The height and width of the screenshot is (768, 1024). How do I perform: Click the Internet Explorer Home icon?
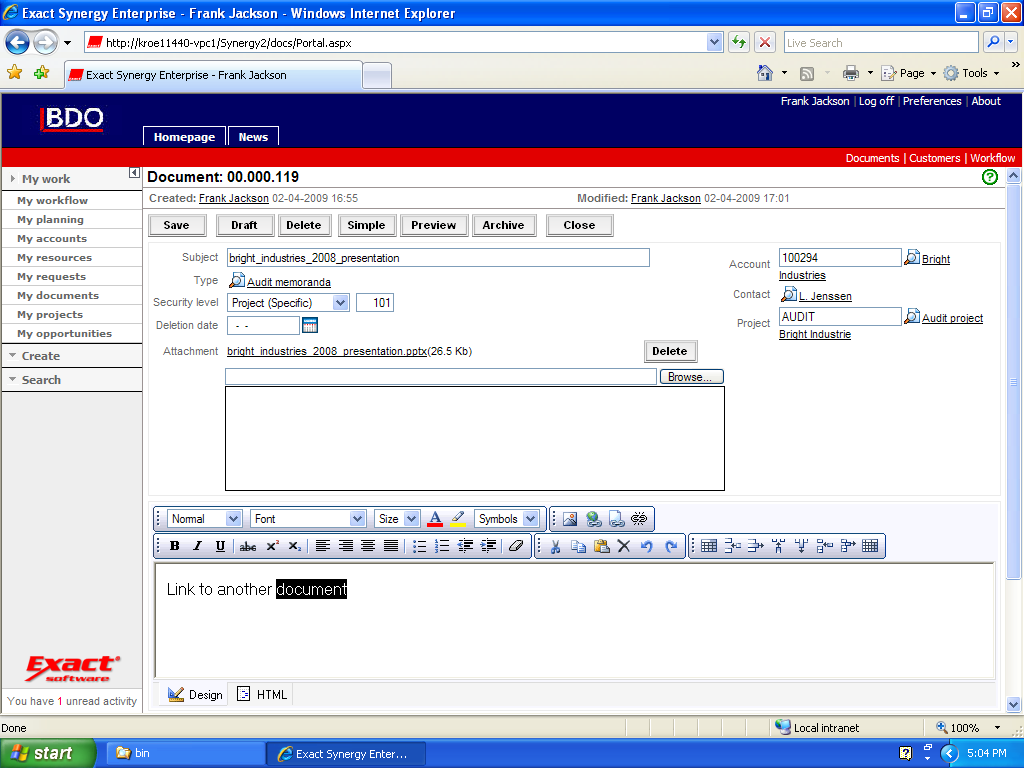[x=765, y=72]
